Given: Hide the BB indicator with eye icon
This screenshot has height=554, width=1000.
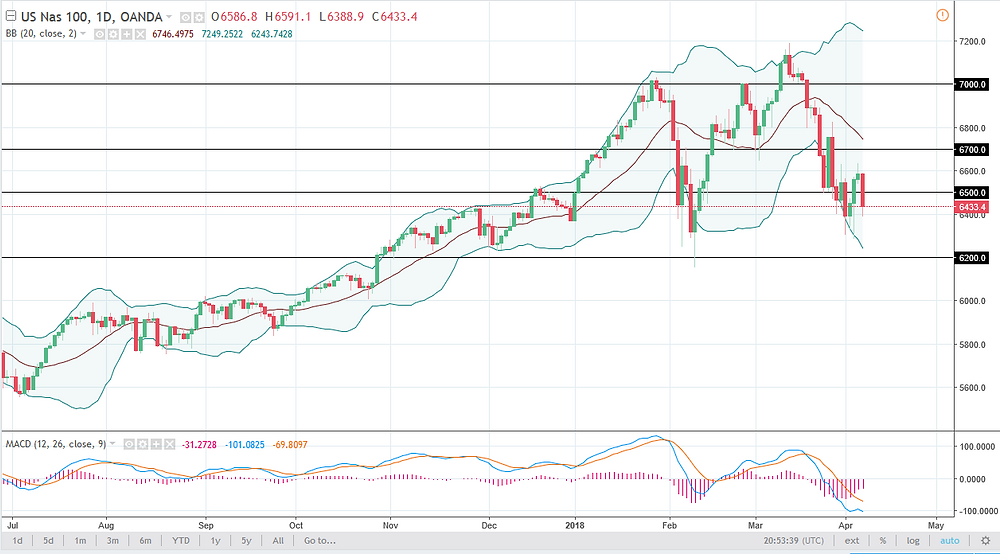Looking at the screenshot, I should click(x=99, y=34).
